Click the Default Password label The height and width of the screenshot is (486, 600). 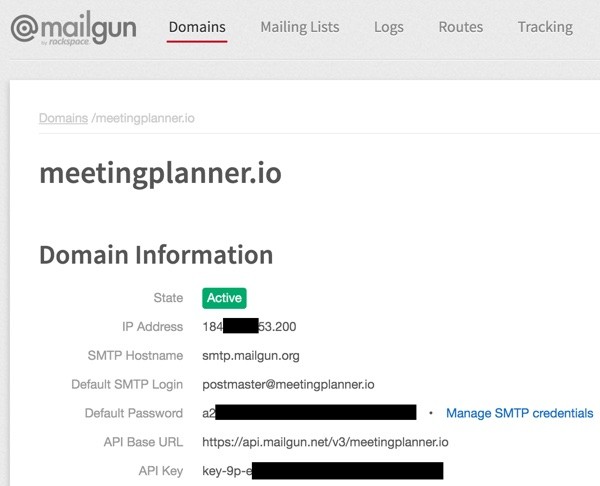click(x=134, y=413)
